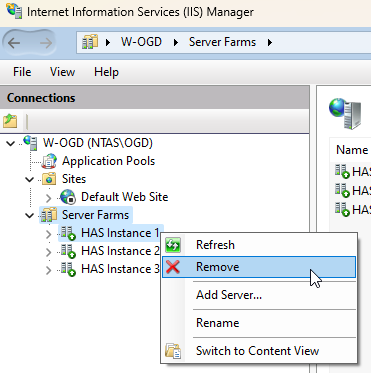Screen dimensions: 371x373
Task: Go forward with the navigation arrow
Action: 46,43
